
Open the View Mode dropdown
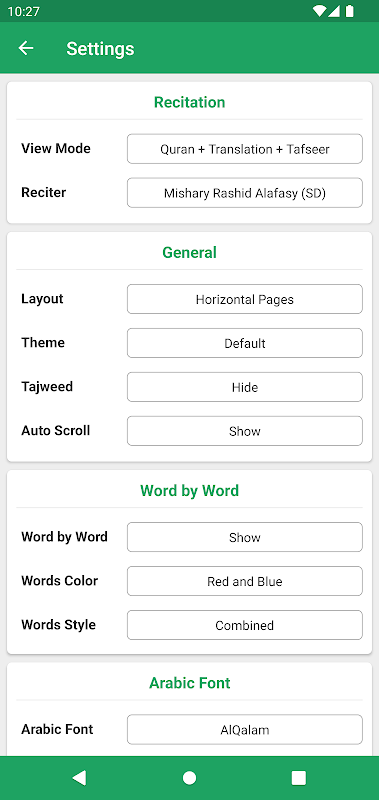tap(245, 149)
